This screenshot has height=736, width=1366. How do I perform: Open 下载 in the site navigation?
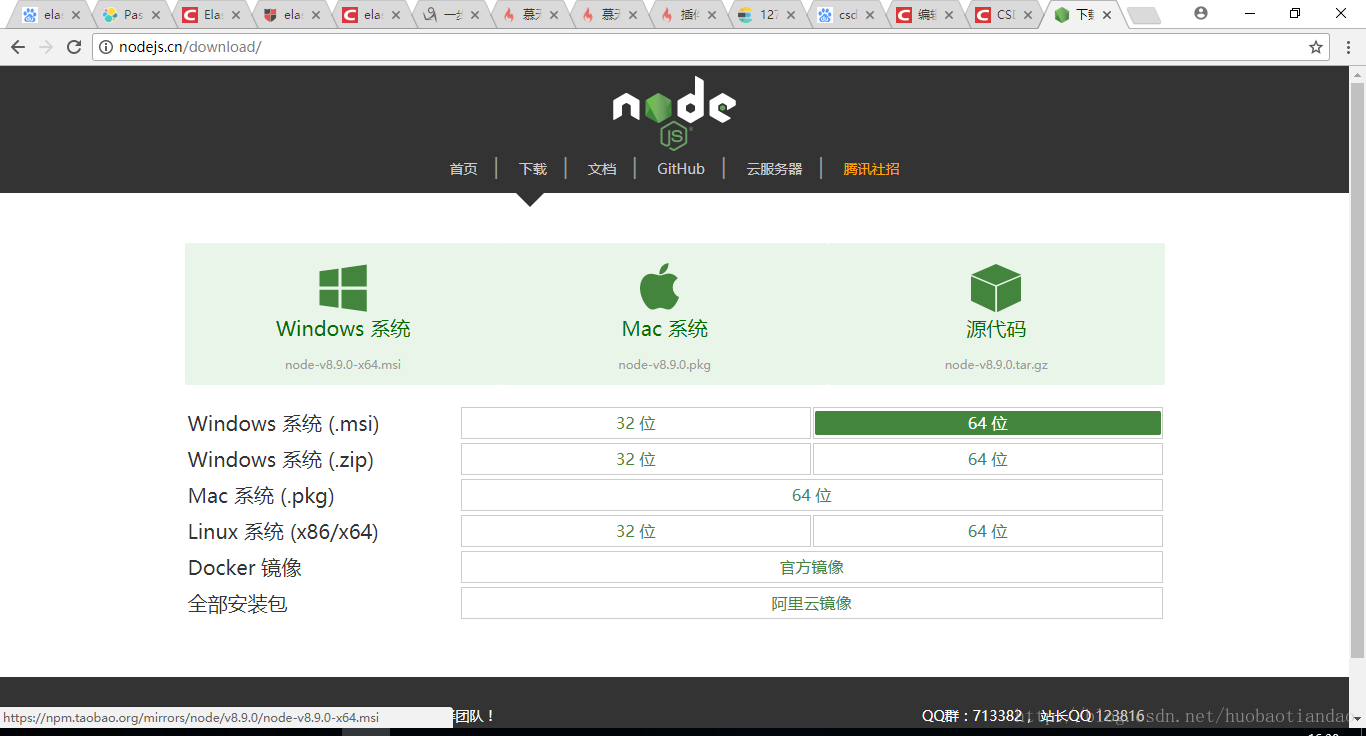coord(533,169)
